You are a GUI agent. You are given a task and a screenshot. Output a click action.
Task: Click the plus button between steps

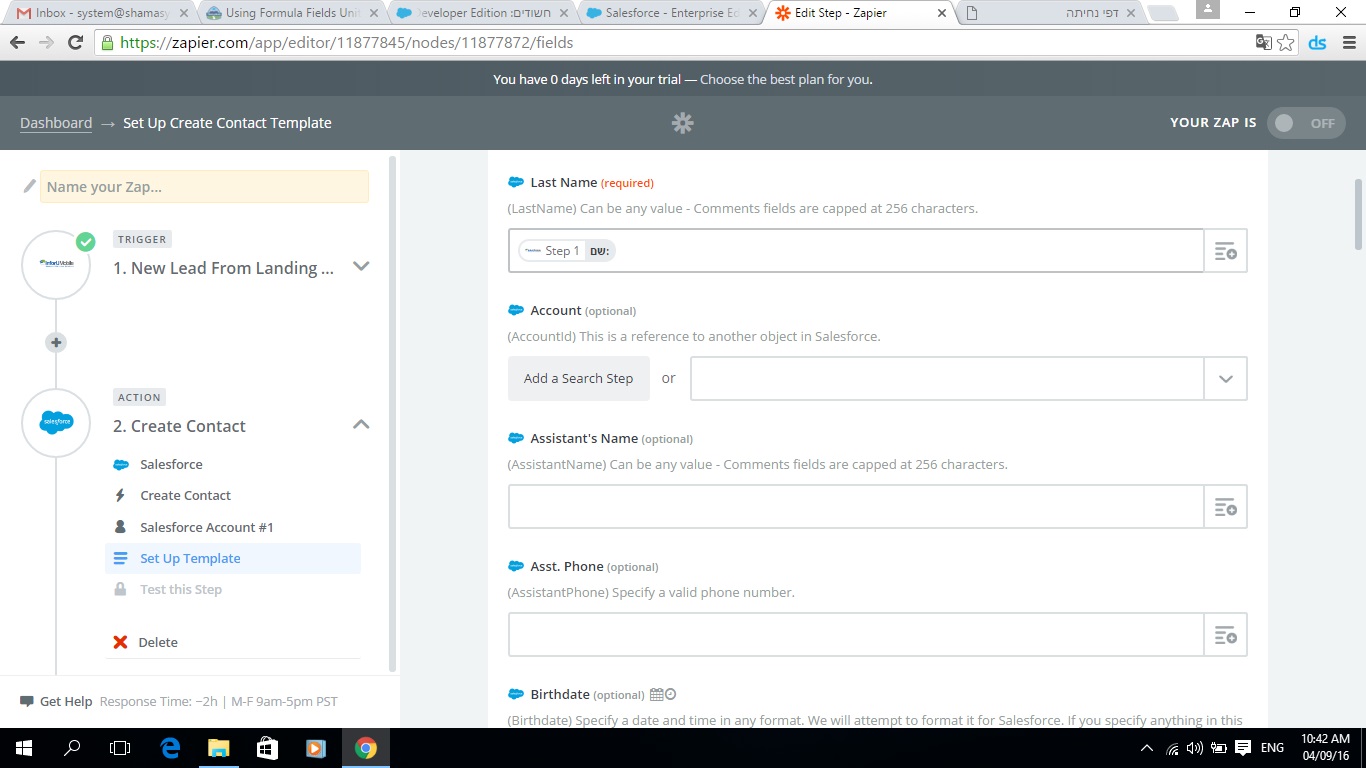[x=56, y=342]
